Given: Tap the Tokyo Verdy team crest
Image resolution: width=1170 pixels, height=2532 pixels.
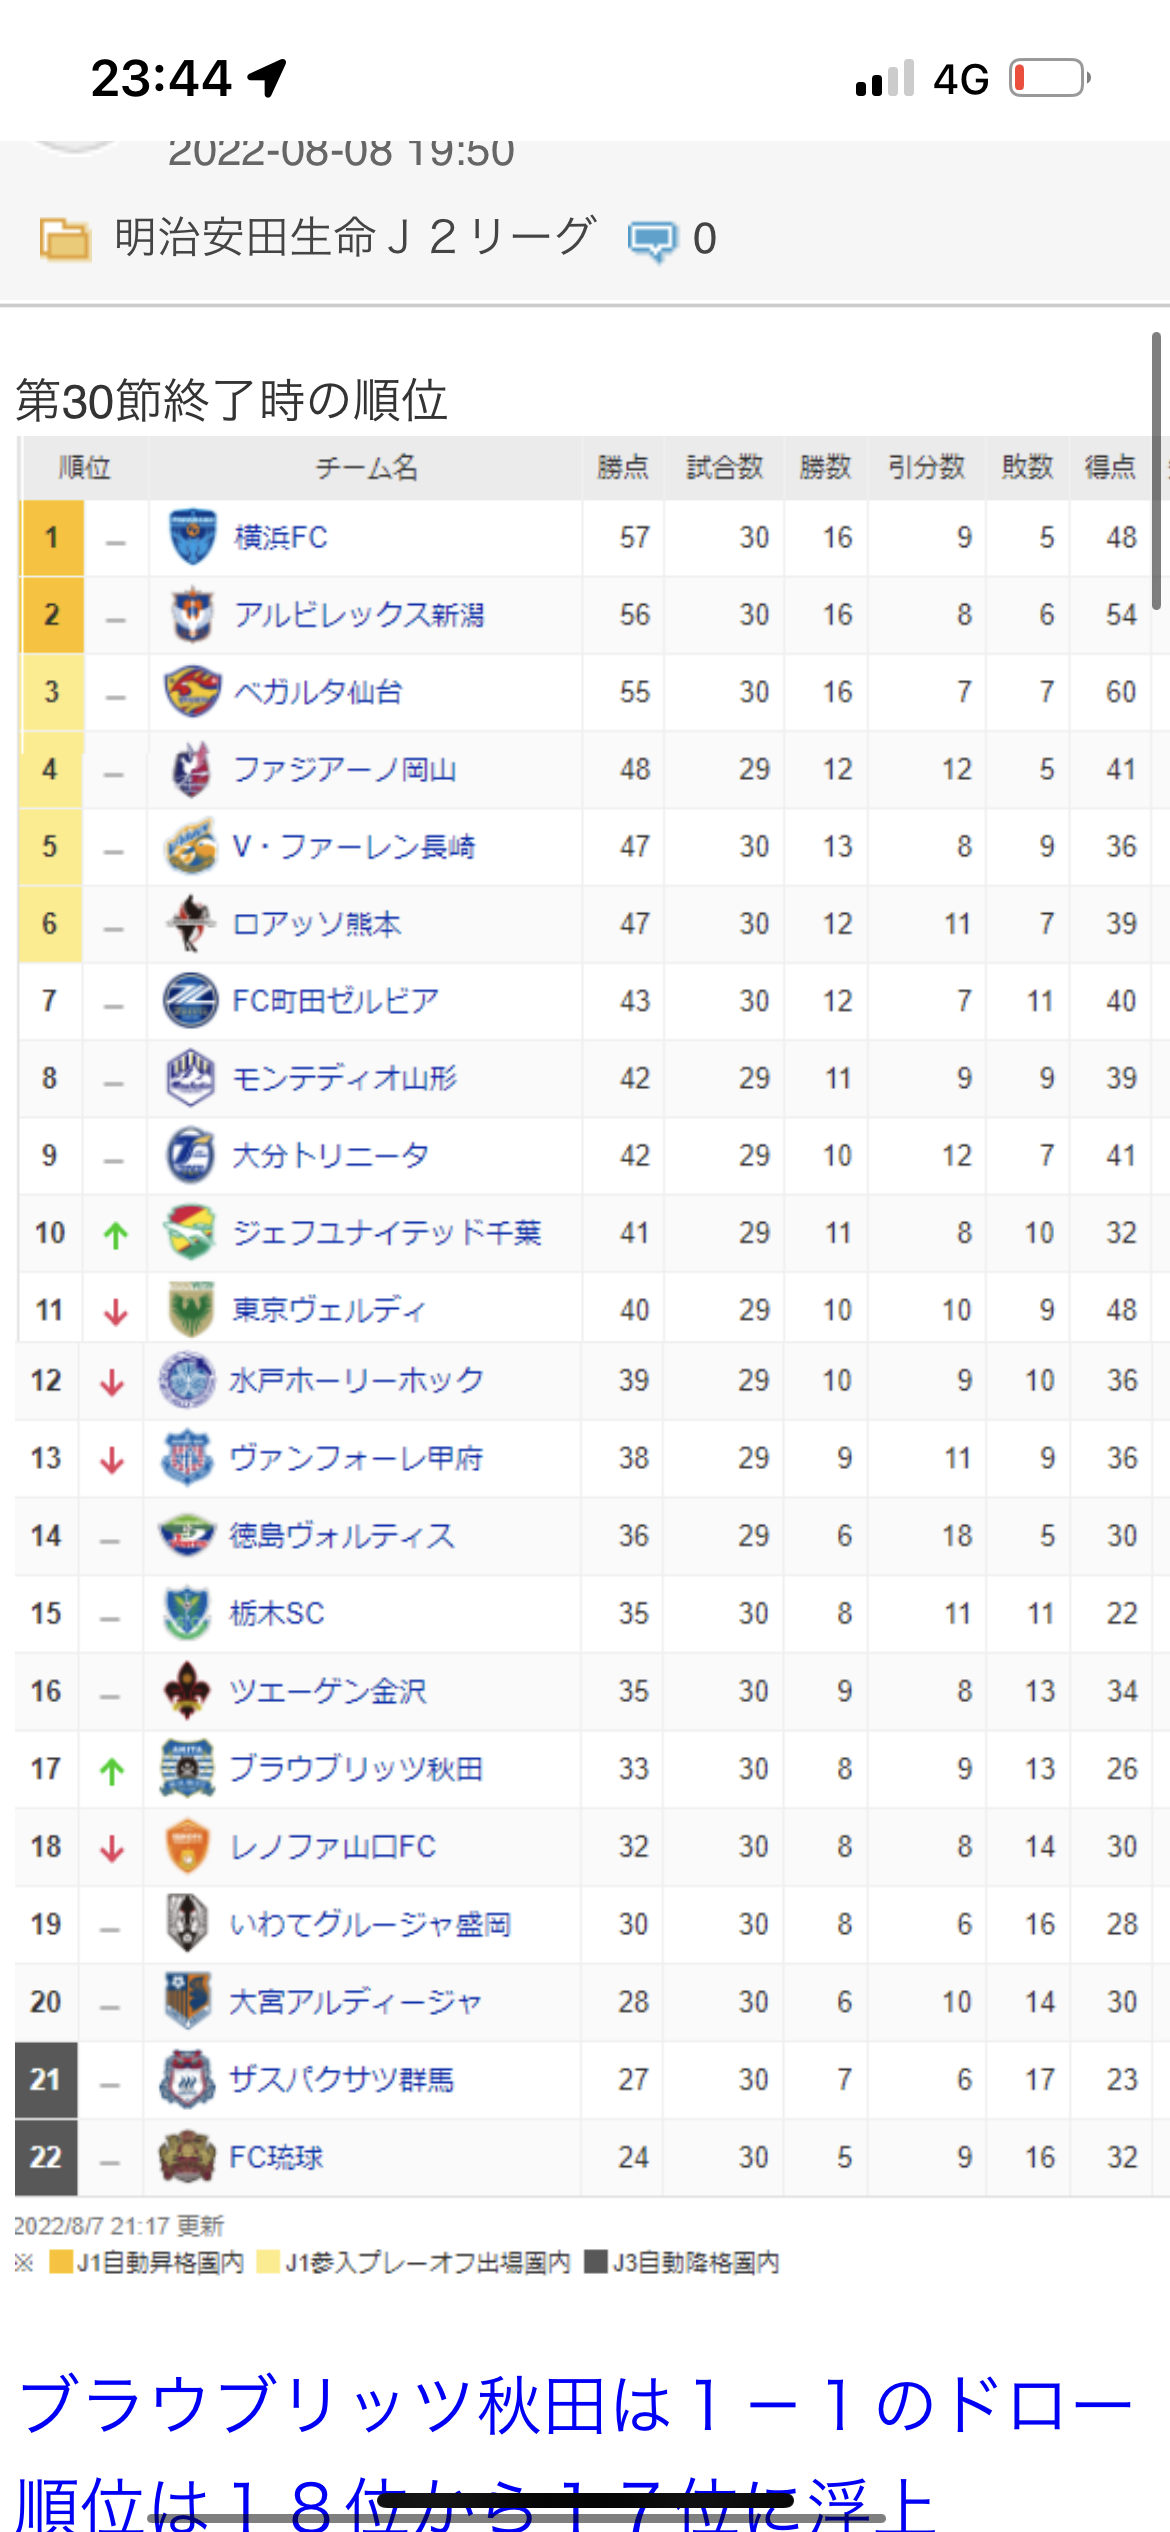Looking at the screenshot, I should [x=190, y=1309].
